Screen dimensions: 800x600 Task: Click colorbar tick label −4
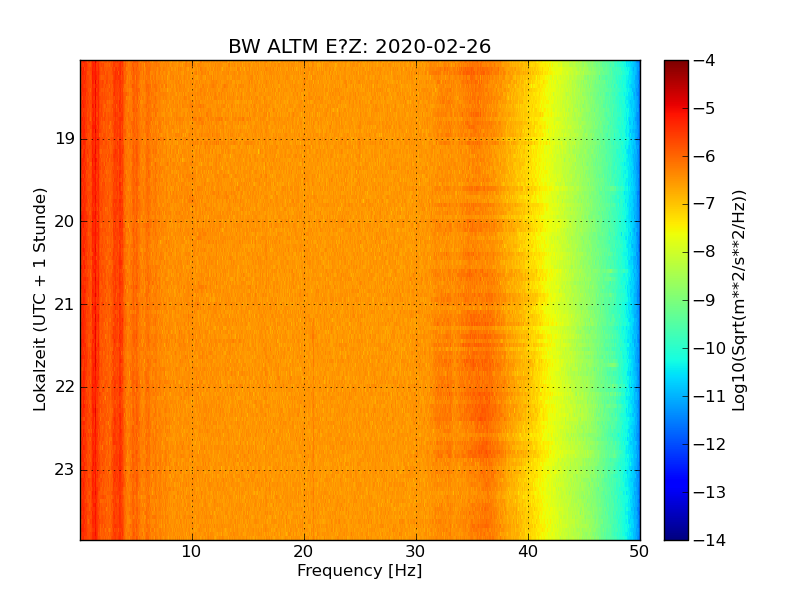coord(705,61)
